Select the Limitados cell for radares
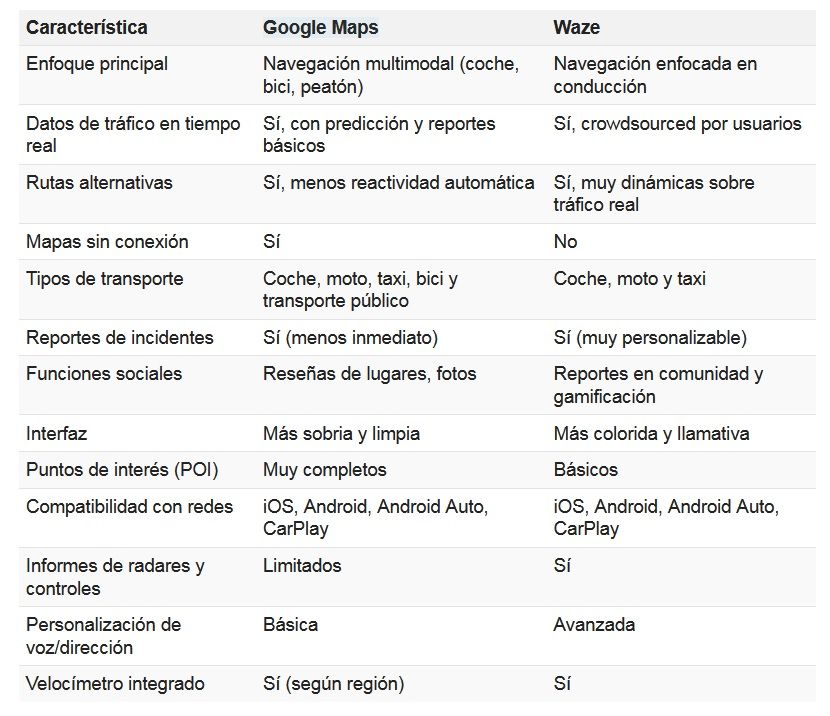830x716 pixels. tap(302, 566)
